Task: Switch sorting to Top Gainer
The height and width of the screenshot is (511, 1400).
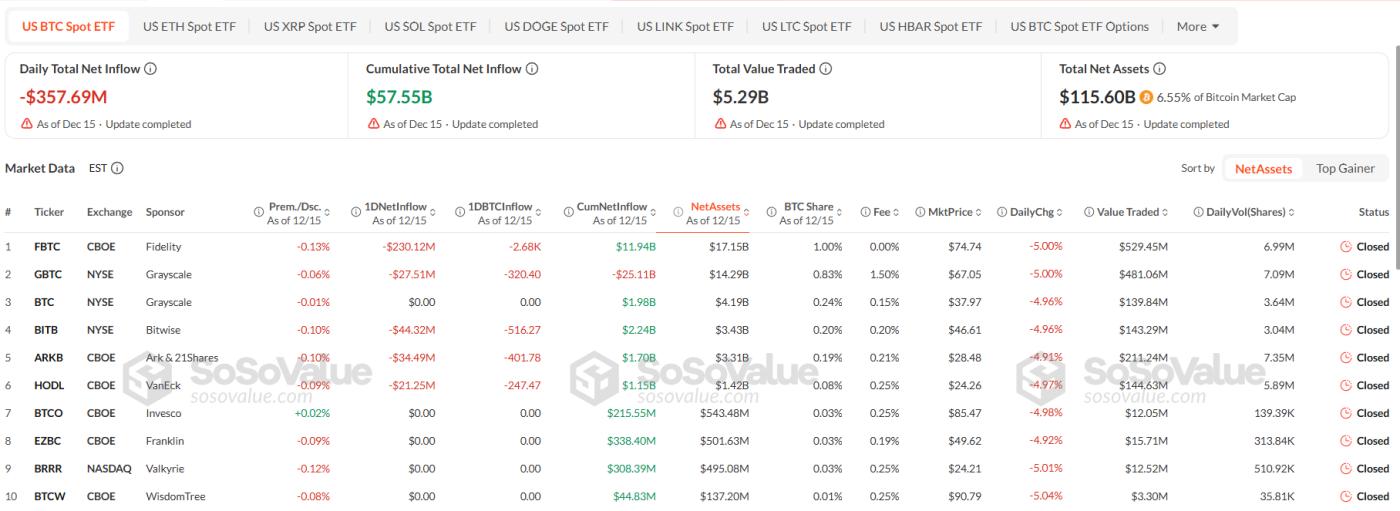Action: 1345,168
